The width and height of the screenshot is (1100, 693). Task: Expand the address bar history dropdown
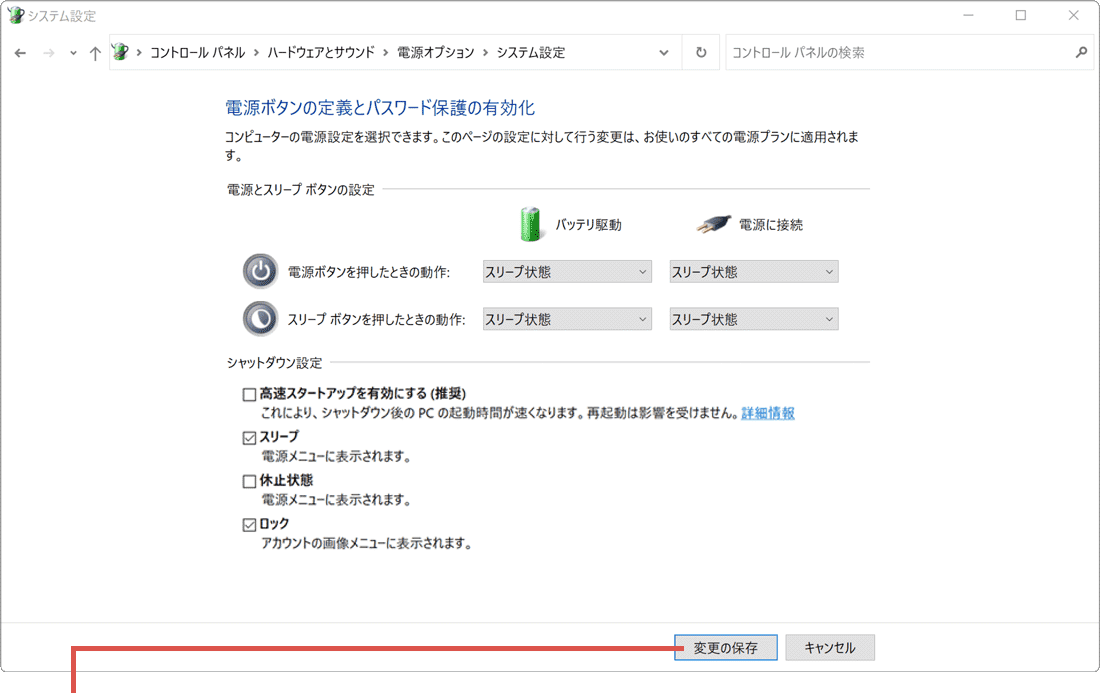click(665, 53)
